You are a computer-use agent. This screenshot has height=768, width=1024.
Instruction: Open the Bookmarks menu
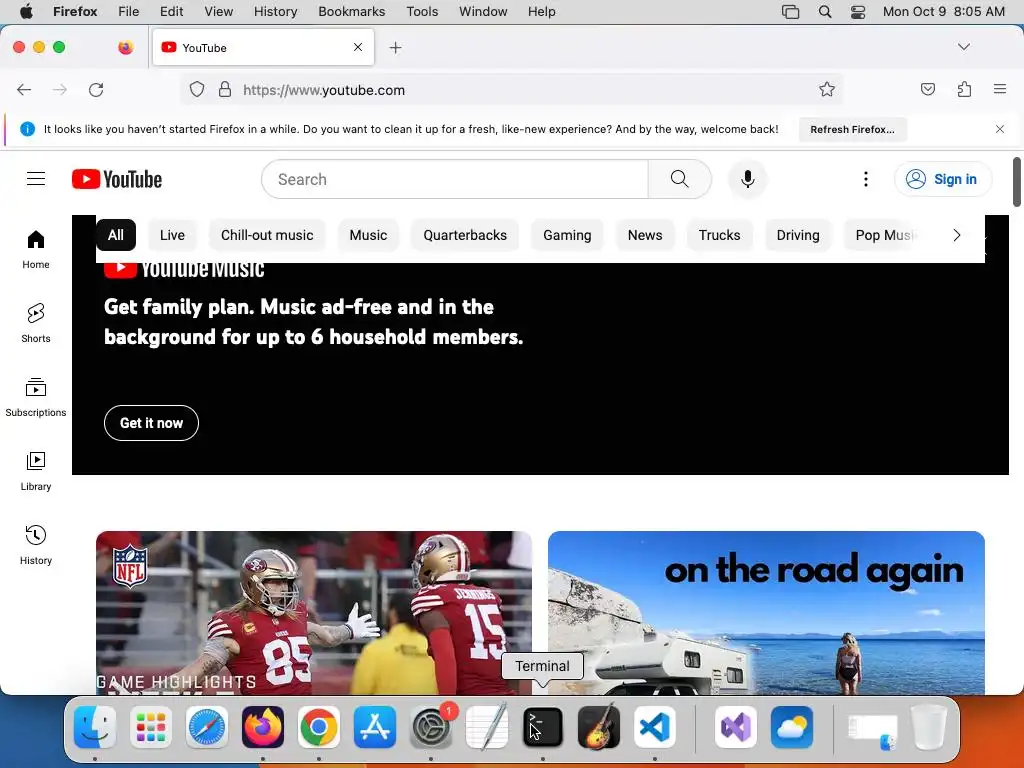(351, 12)
